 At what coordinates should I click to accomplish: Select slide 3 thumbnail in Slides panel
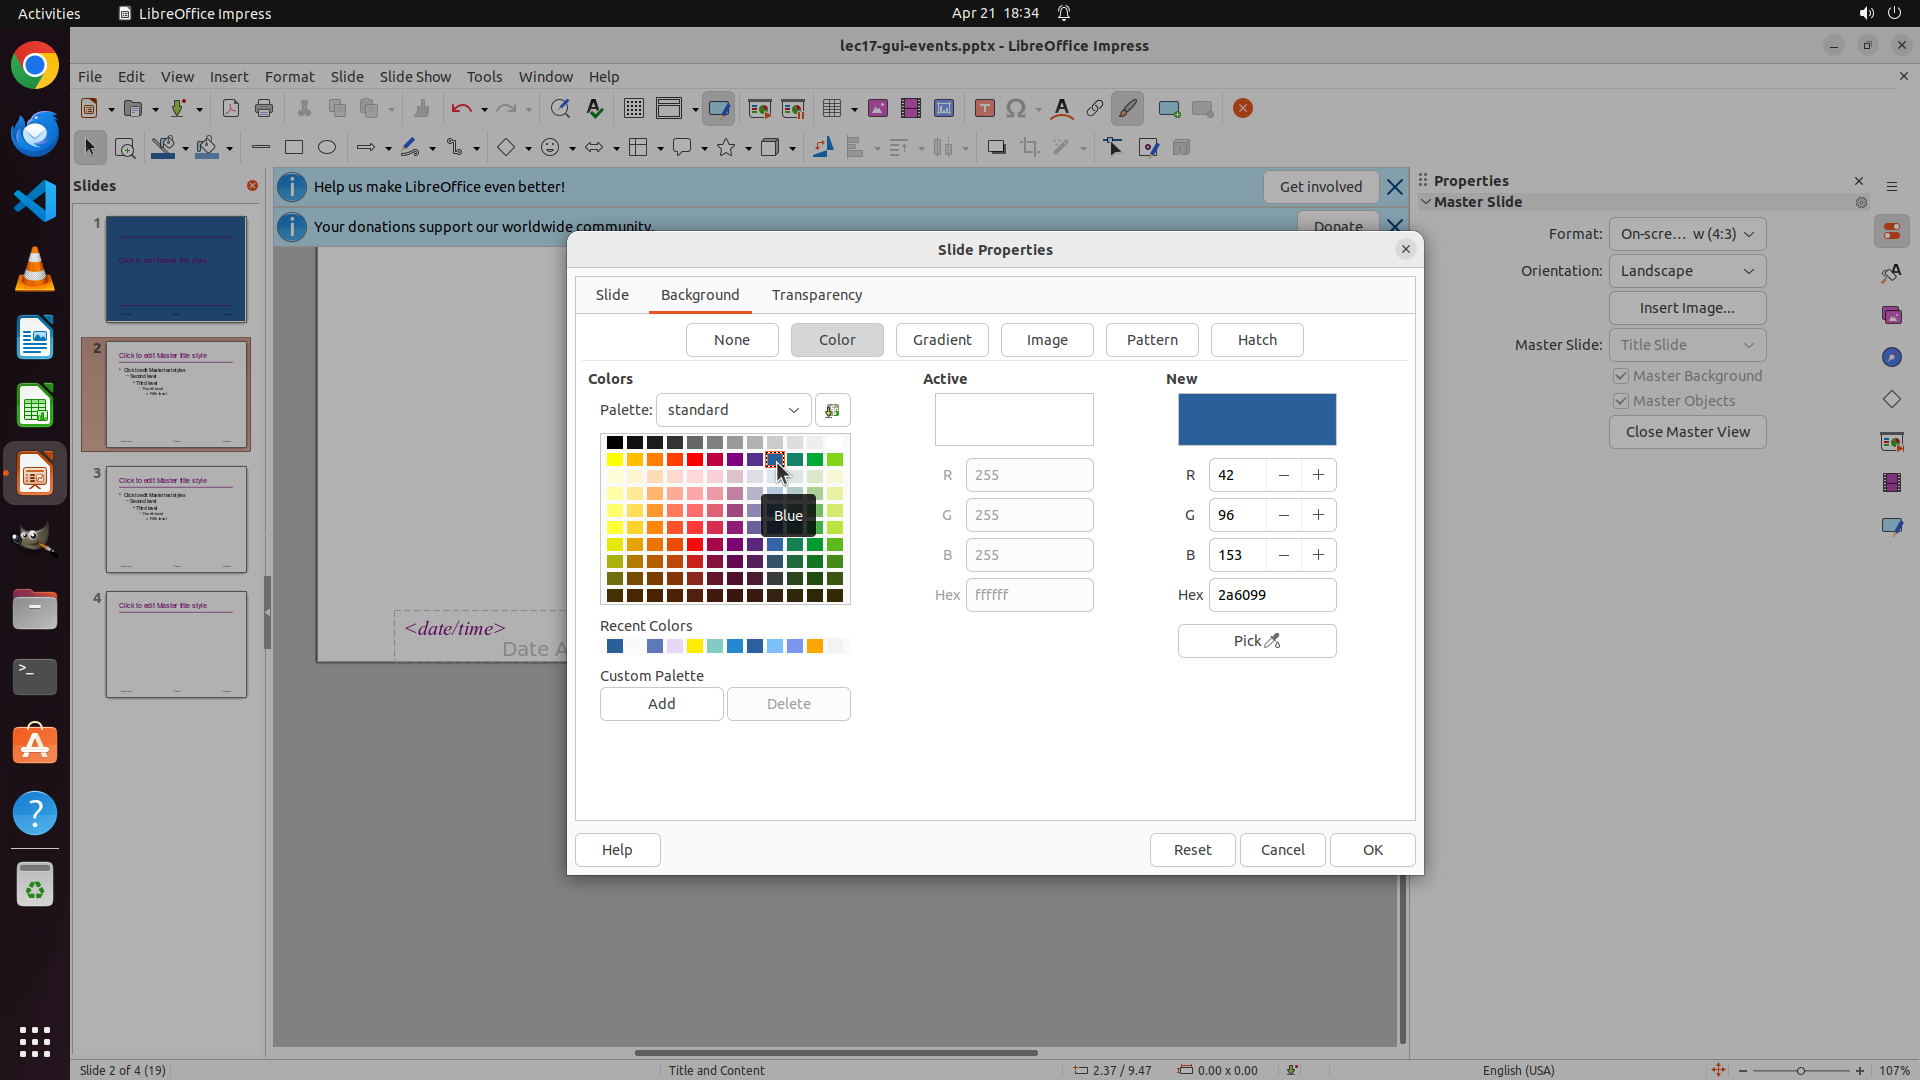pyautogui.click(x=176, y=519)
